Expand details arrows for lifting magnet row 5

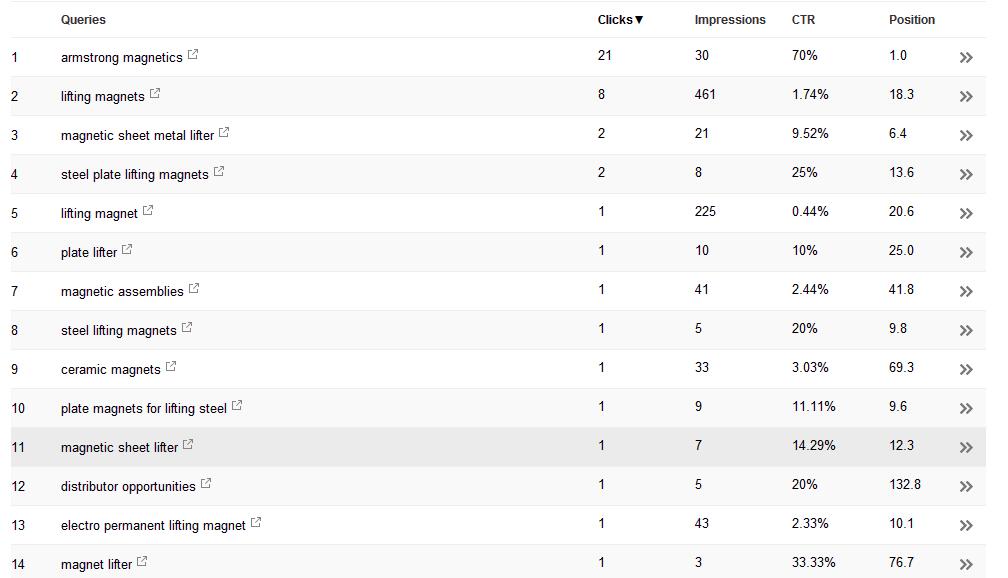click(x=966, y=213)
